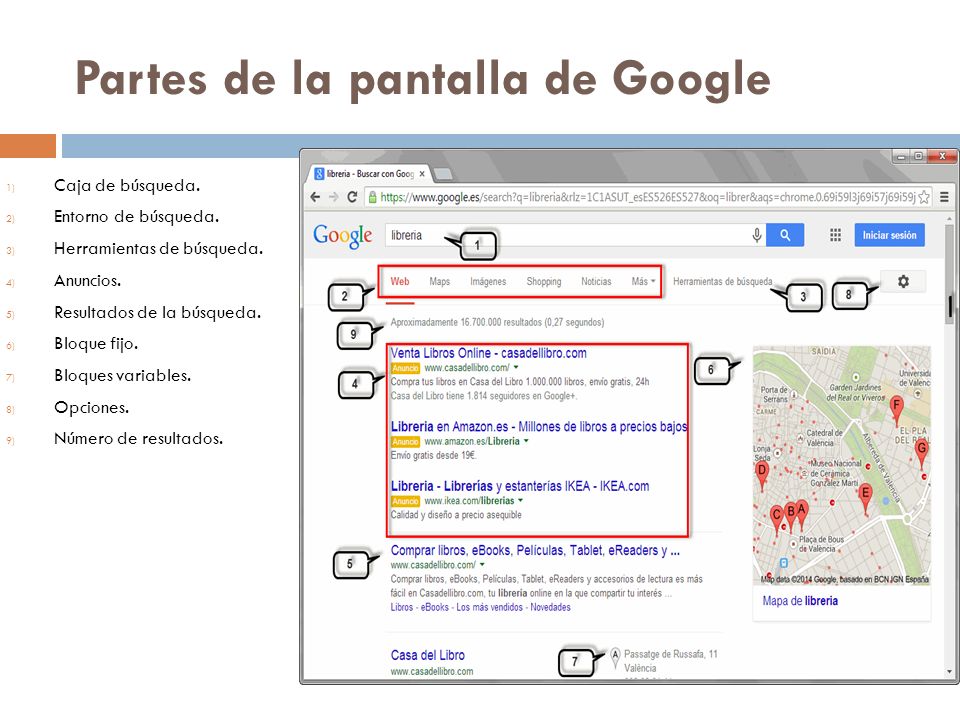Expand arrow next to www.casadellibro.com/ ad

click(516, 367)
